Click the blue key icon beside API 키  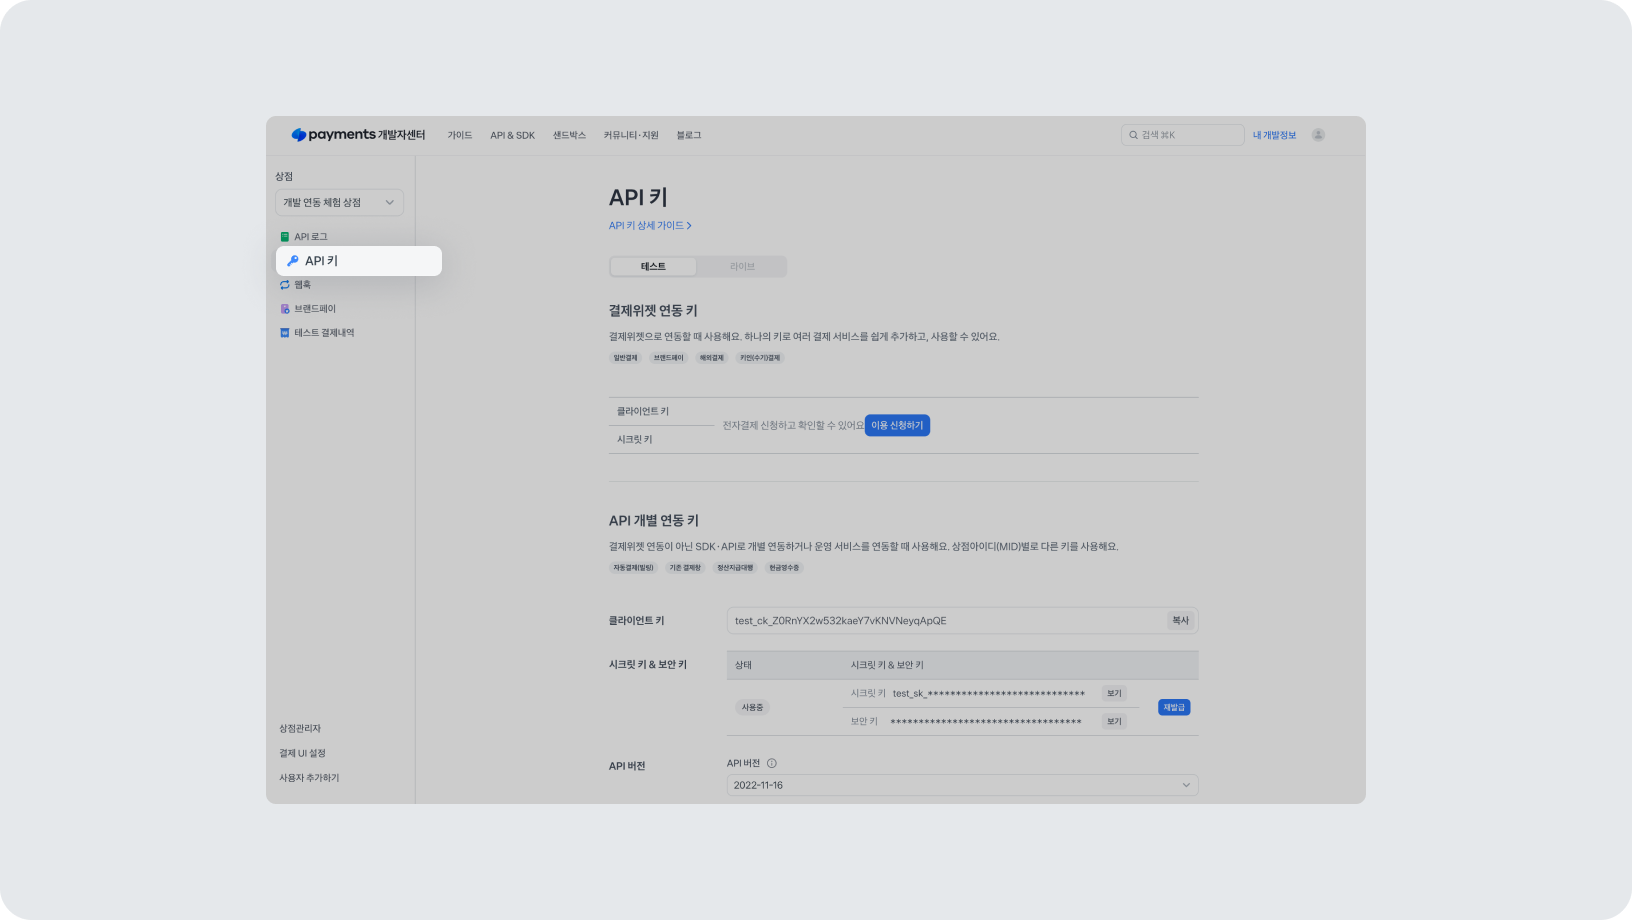pyautogui.click(x=293, y=261)
